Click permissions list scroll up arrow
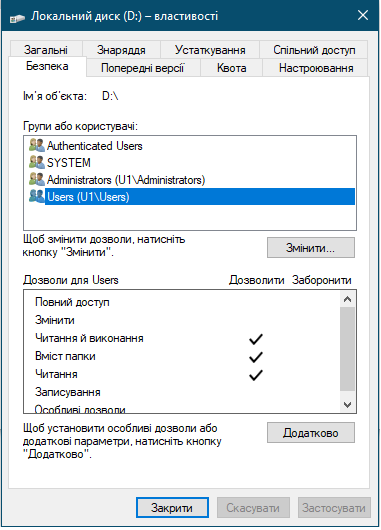381x530 pixels. coord(348,299)
